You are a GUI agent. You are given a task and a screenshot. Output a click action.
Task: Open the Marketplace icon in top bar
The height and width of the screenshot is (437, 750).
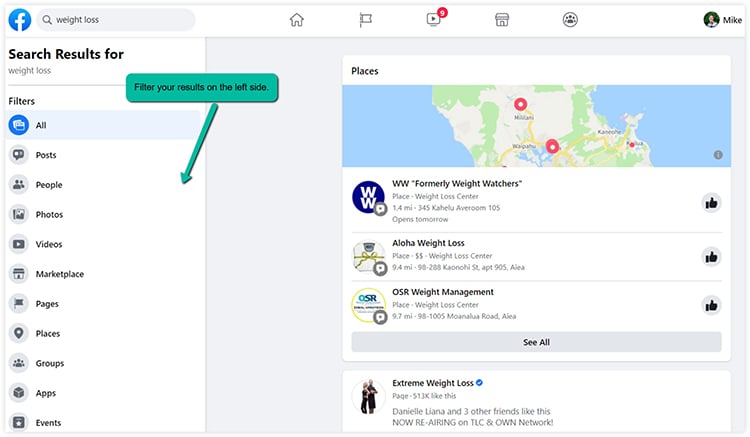tap(502, 20)
